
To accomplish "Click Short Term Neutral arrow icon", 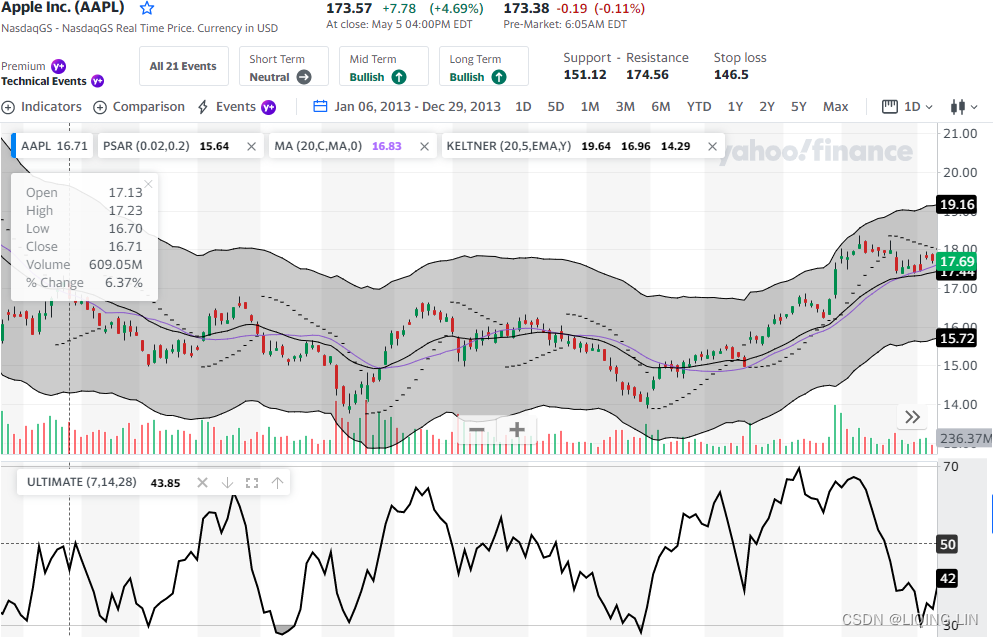I will 304,77.
